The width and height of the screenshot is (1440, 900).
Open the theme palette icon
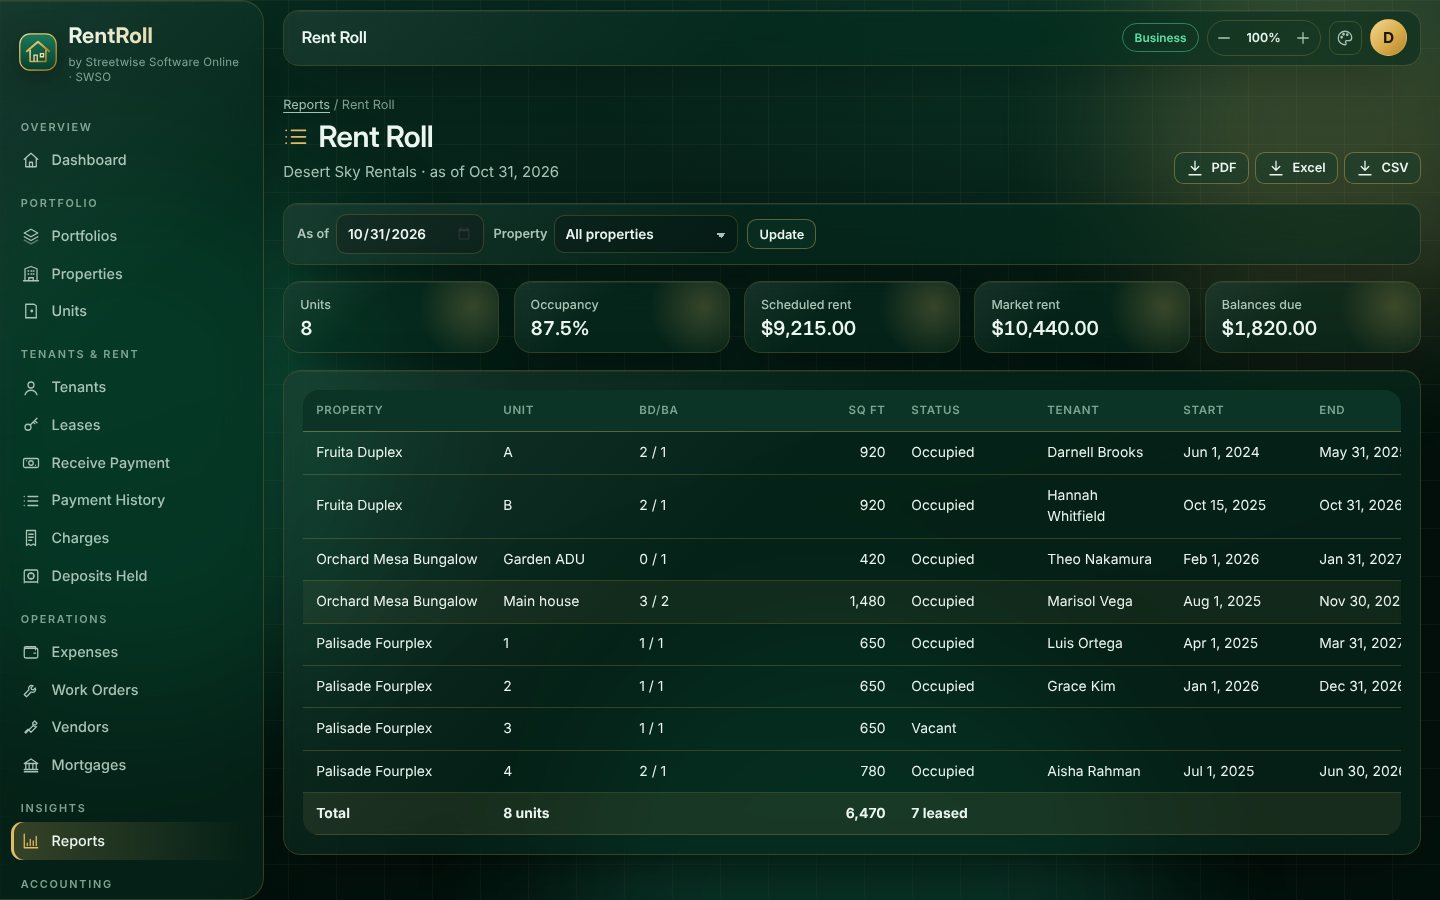[1345, 38]
